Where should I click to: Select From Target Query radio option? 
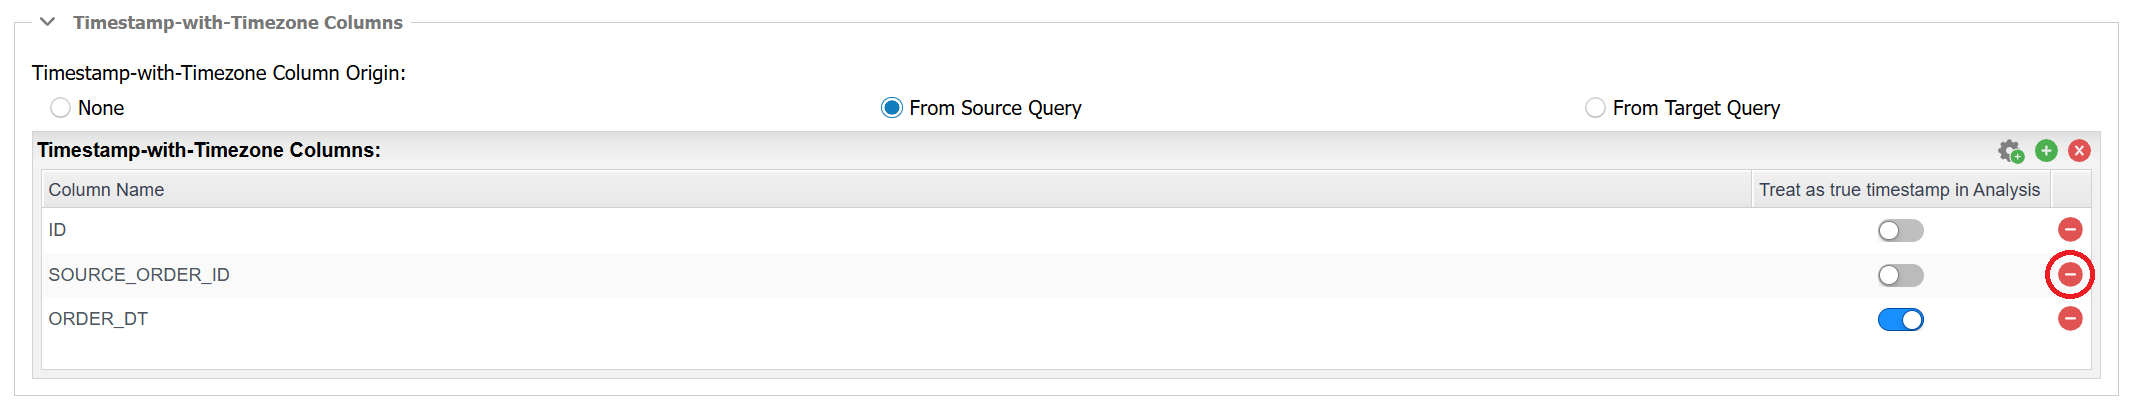(1595, 108)
